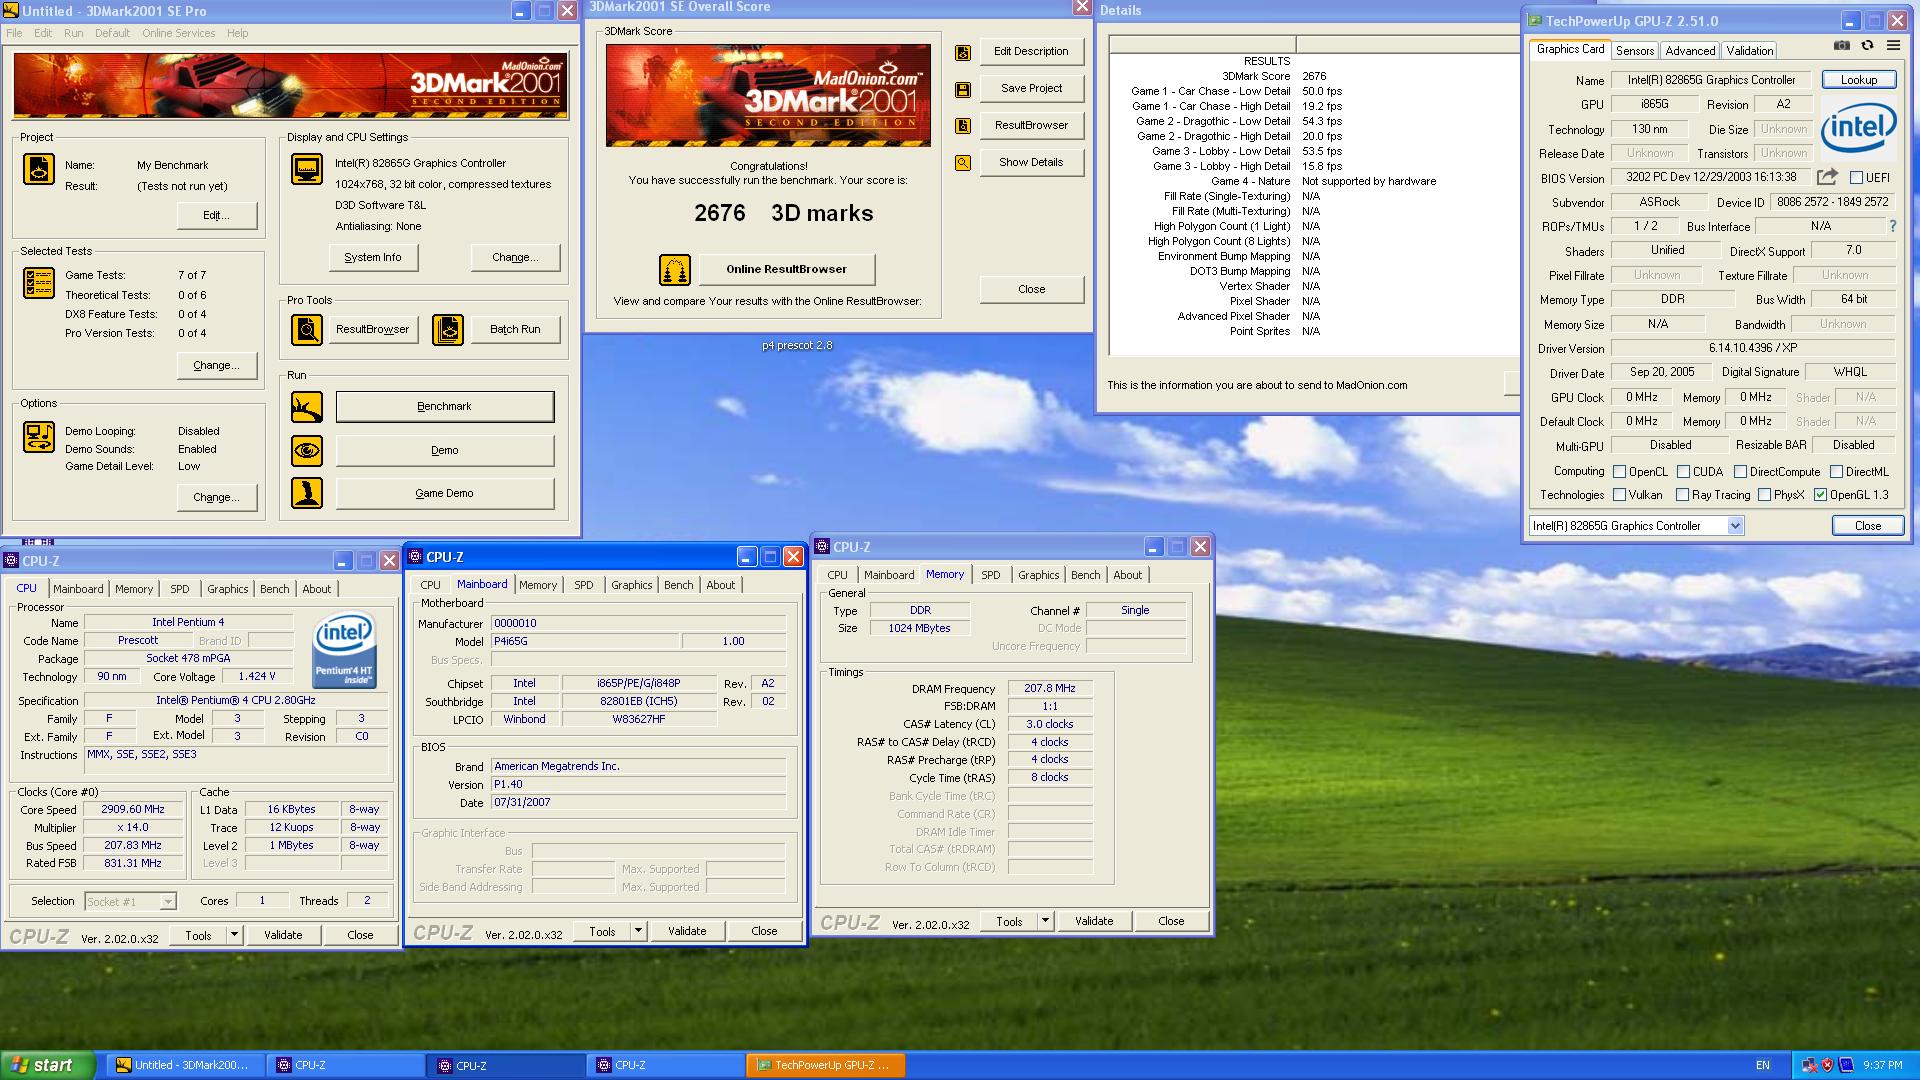Open Bench tab in CPU-Z Mainboard window
1920x1080 pixels.
coord(678,585)
